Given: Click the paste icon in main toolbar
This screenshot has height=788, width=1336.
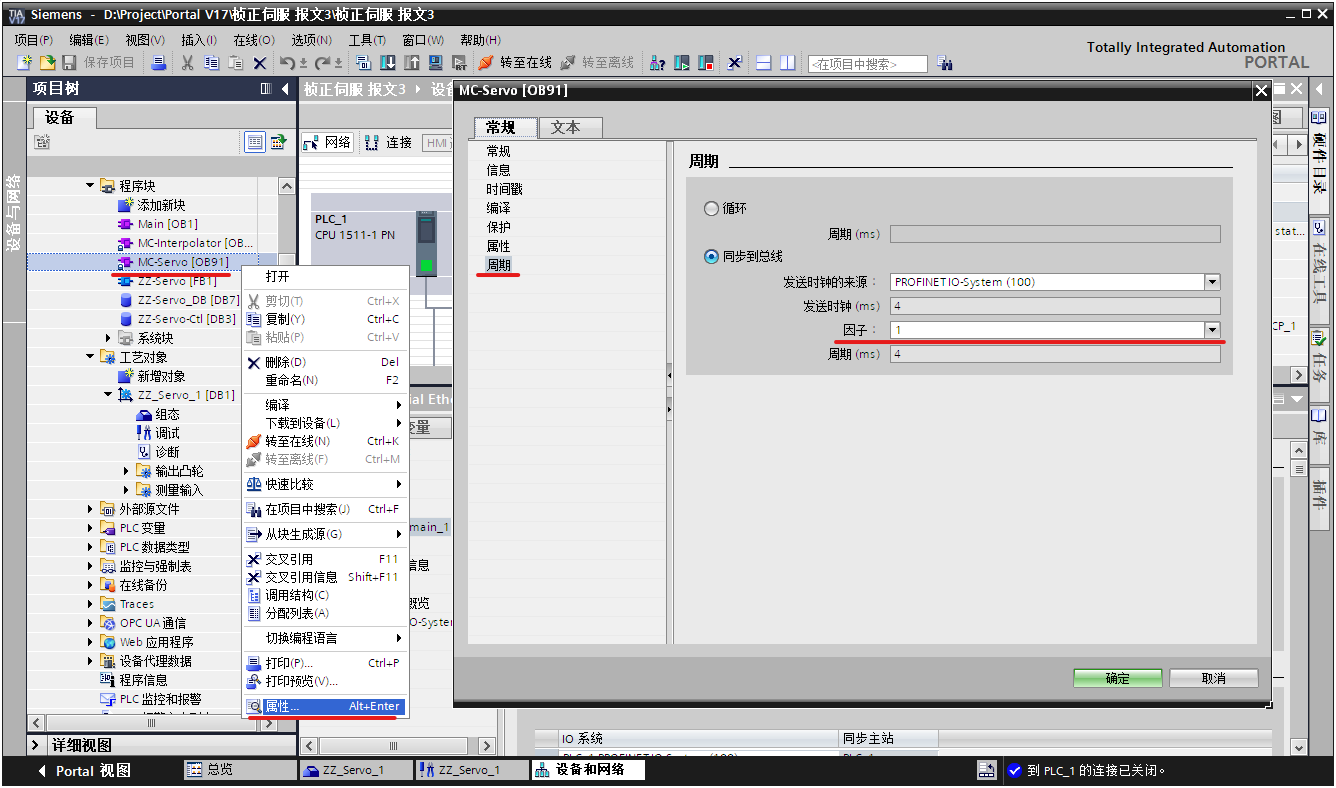Looking at the screenshot, I should coord(236,62).
